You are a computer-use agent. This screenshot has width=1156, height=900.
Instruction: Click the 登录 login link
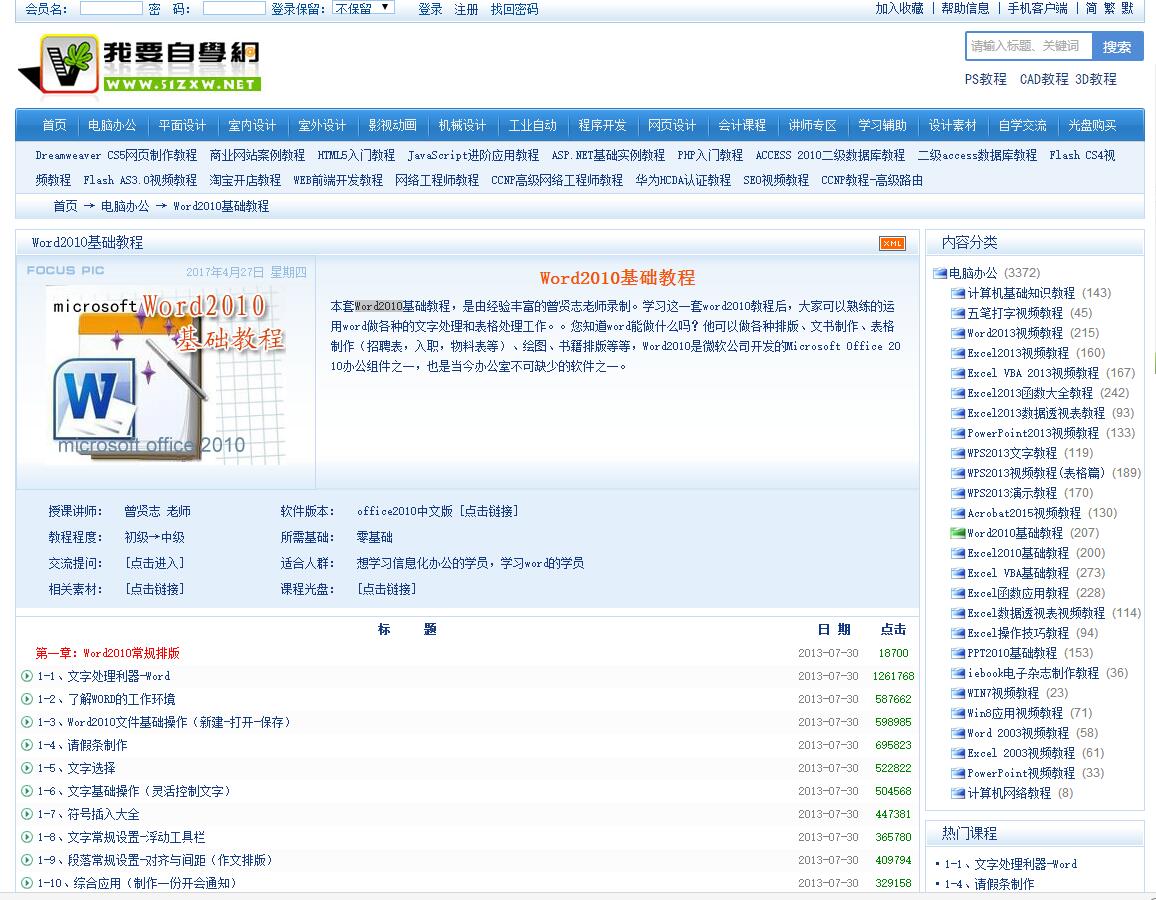(x=431, y=9)
